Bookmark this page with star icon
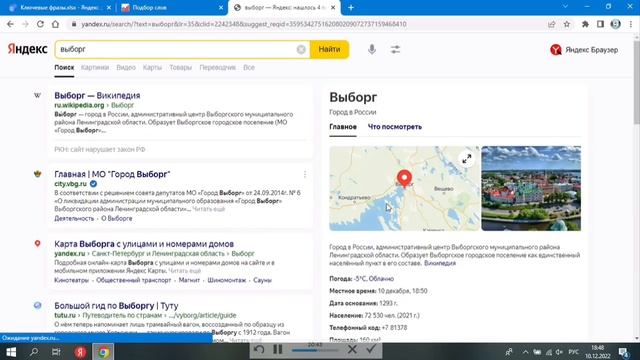 click(x=567, y=24)
